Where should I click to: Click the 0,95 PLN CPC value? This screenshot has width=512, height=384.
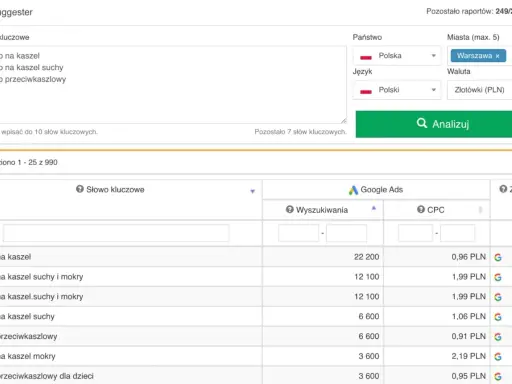(x=469, y=376)
